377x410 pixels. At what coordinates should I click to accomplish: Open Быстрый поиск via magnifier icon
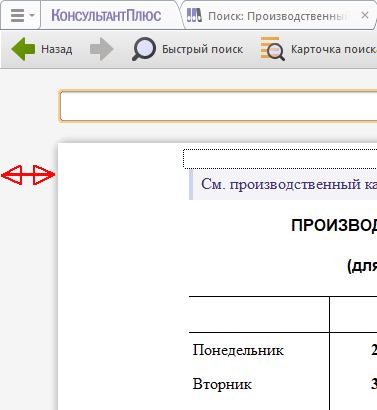click(x=144, y=49)
